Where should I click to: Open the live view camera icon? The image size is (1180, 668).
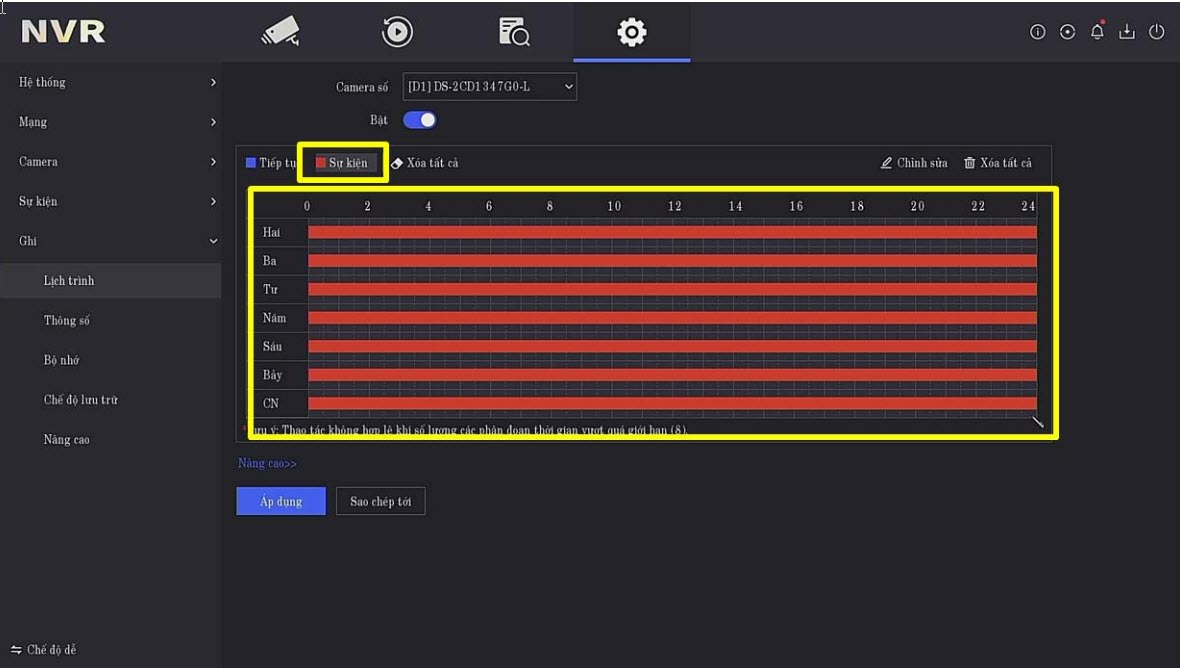coord(280,32)
